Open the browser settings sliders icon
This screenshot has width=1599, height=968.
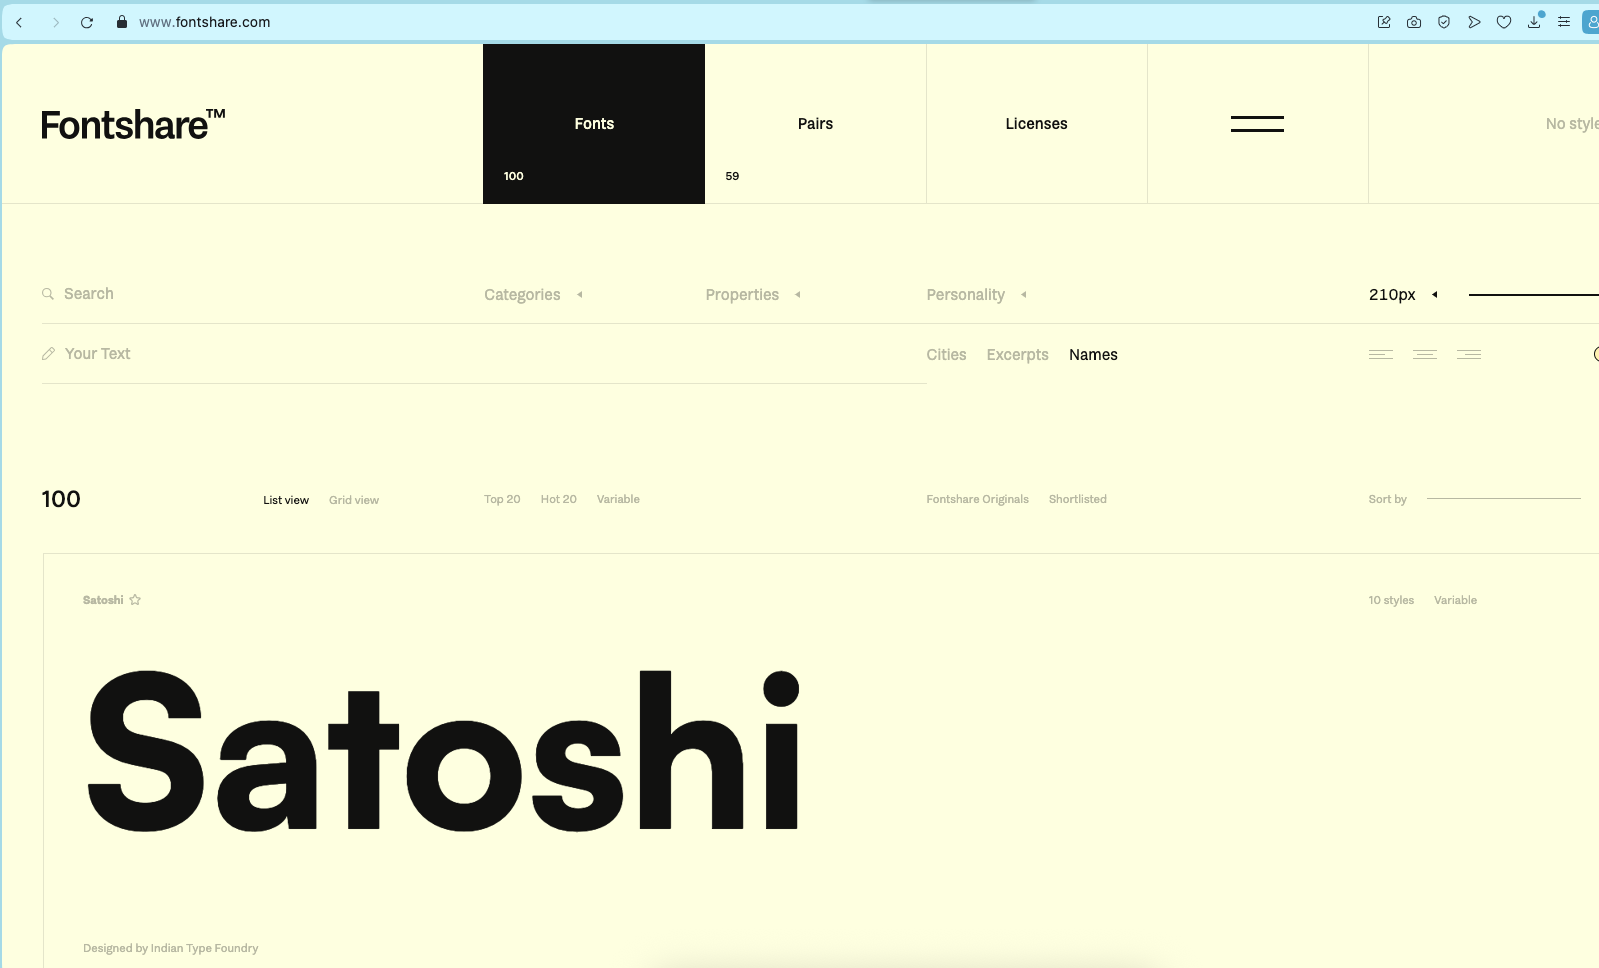(x=1564, y=22)
